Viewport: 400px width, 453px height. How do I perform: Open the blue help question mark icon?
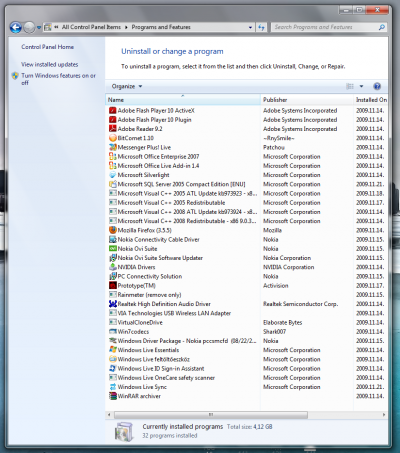coord(377,86)
